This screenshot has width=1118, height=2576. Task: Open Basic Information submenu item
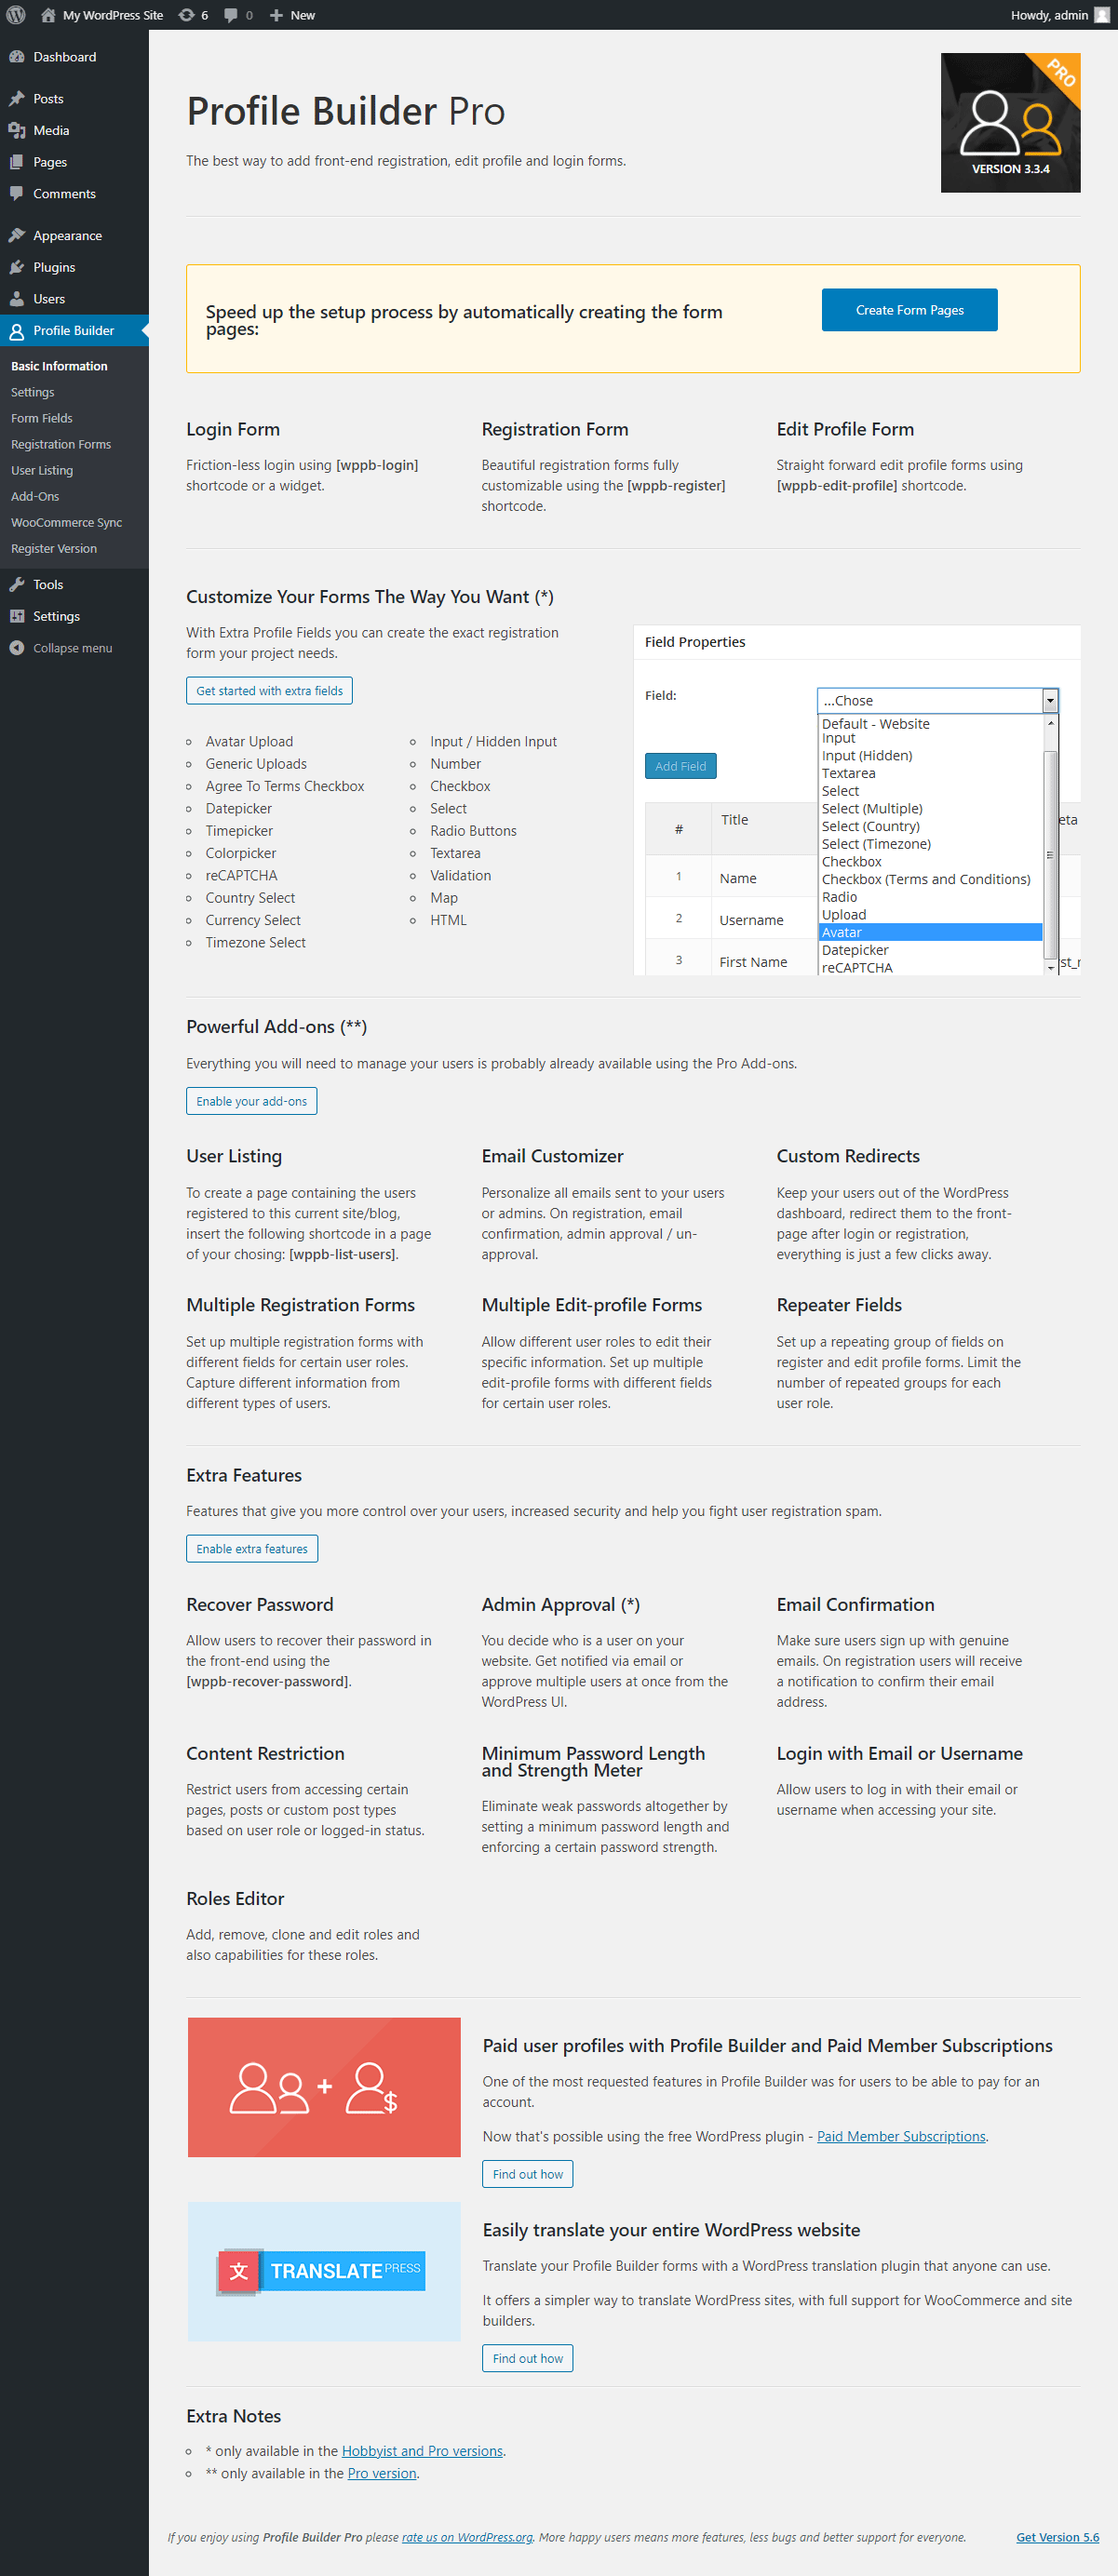[59, 366]
